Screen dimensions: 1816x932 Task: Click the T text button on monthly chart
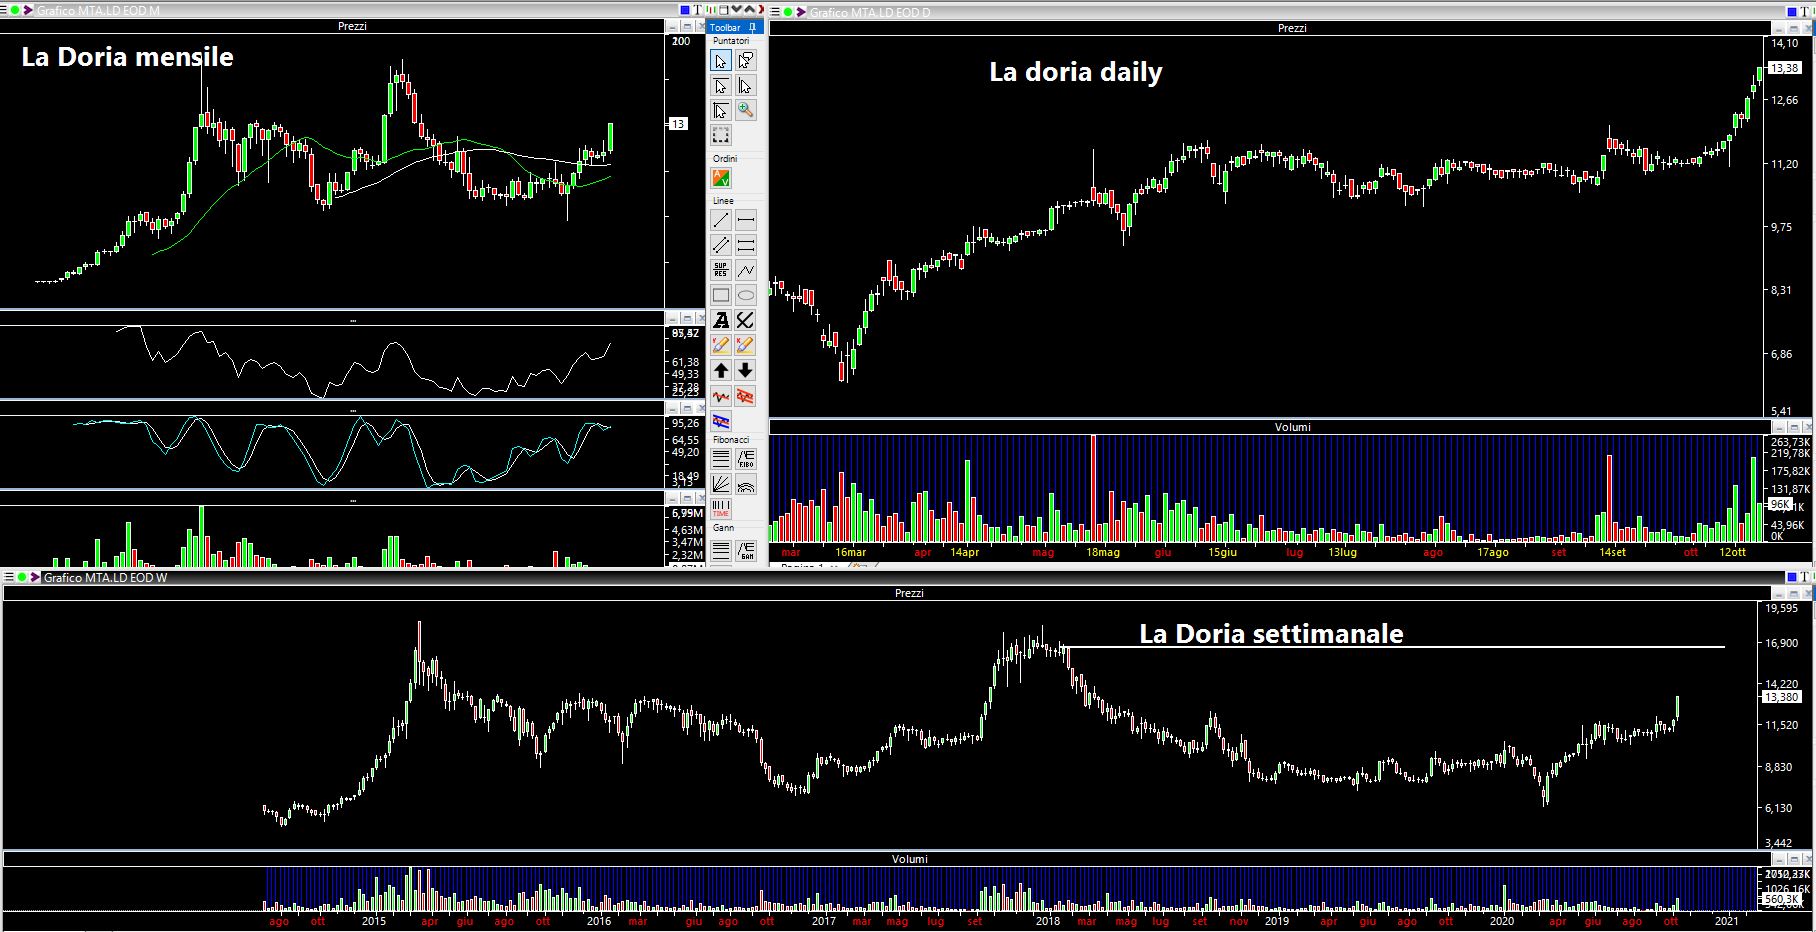[698, 11]
